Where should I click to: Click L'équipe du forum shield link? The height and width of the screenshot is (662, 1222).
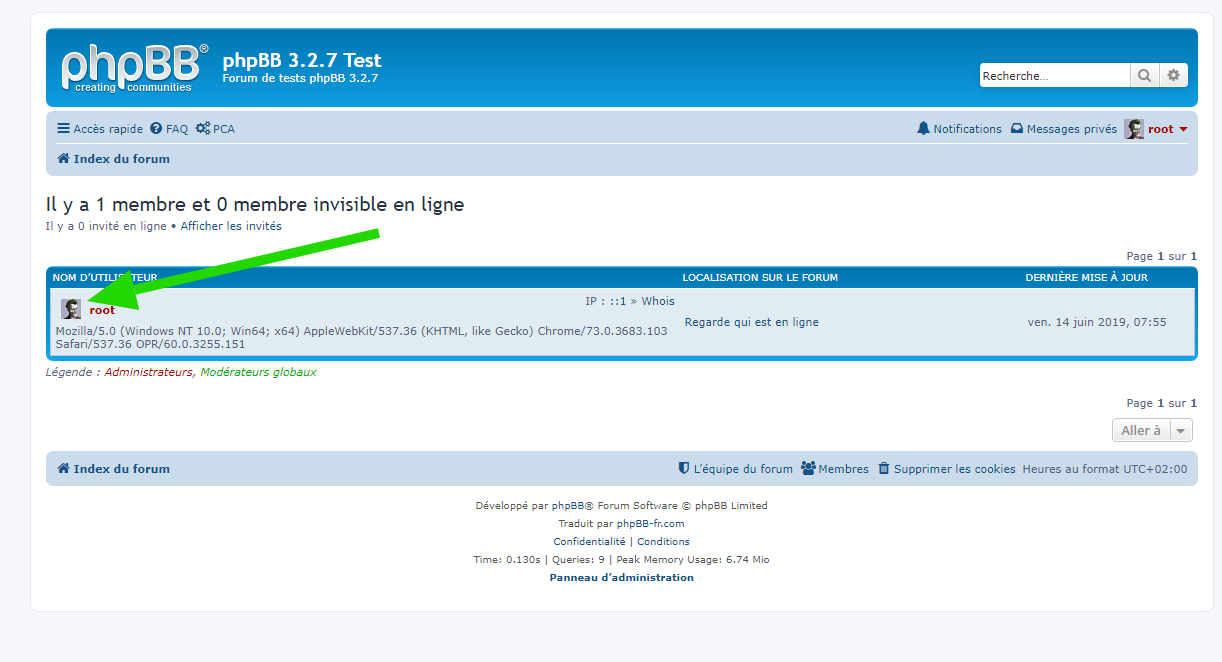(735, 469)
